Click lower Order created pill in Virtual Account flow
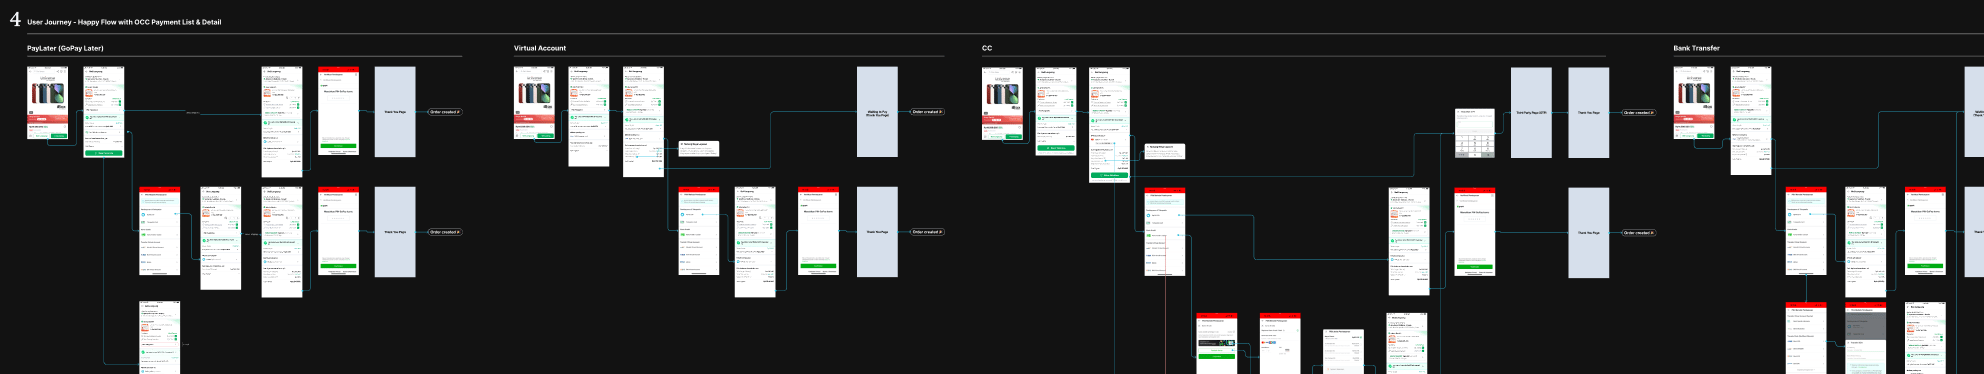1984x374 pixels. 927,232
